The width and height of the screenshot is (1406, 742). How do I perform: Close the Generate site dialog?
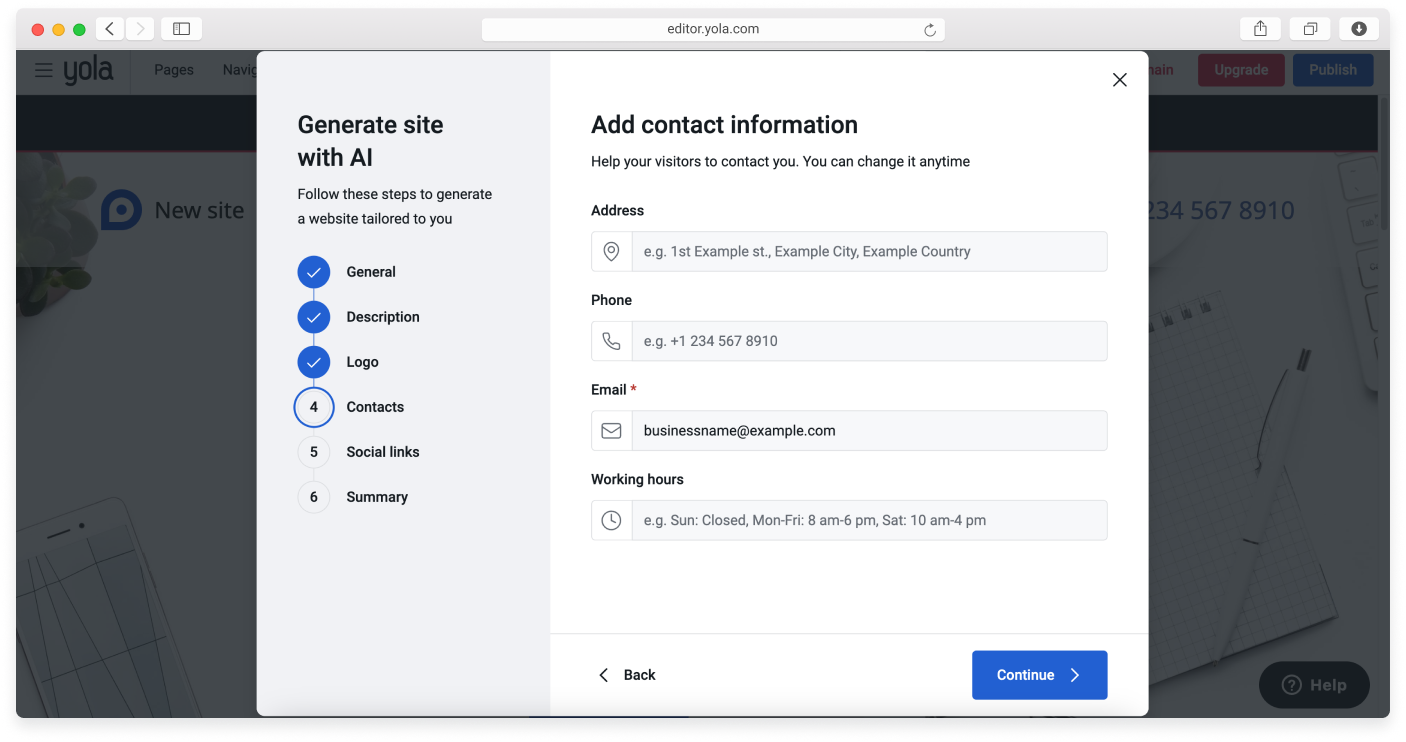[x=1119, y=80]
